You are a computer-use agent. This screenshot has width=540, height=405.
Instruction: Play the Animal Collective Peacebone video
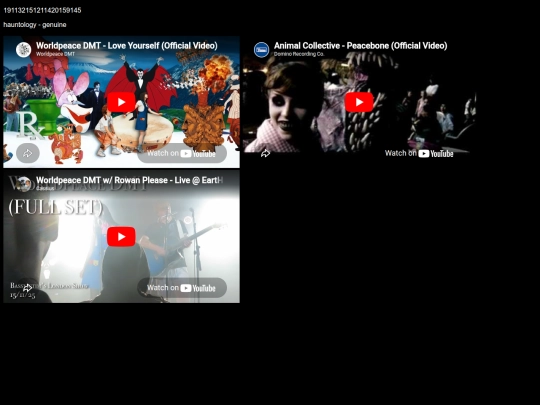coord(359,102)
